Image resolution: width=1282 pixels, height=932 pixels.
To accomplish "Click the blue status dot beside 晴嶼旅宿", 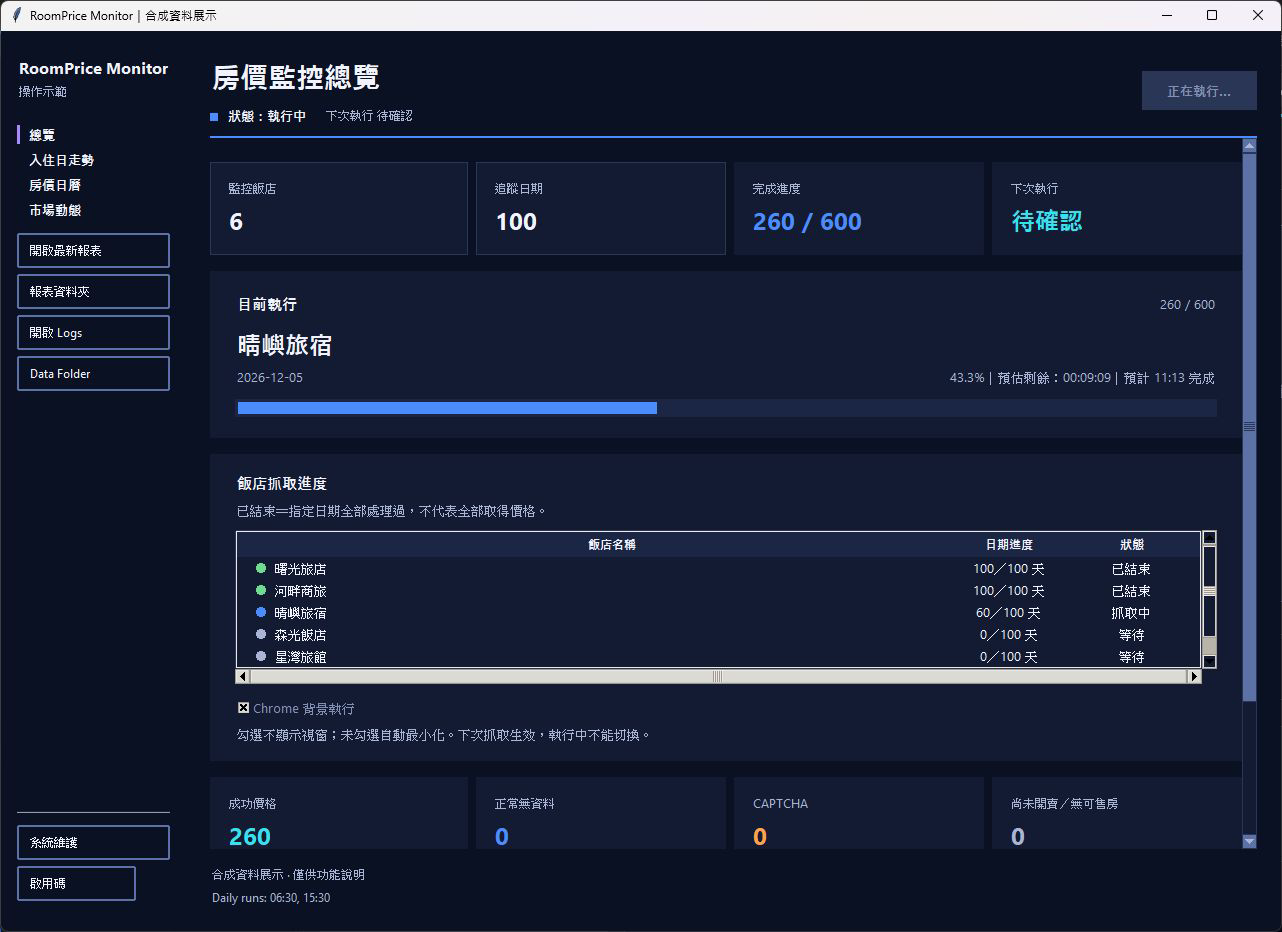I will coord(261,612).
